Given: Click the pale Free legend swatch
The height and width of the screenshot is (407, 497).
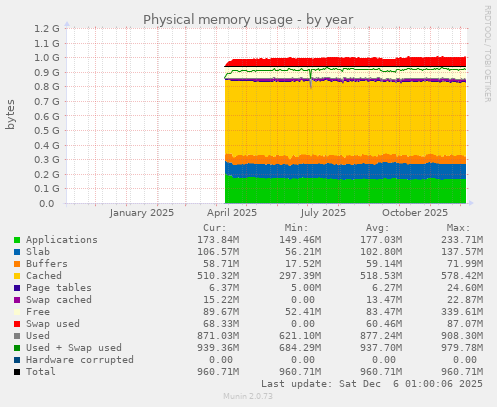Looking at the screenshot, I should (x=17, y=312).
